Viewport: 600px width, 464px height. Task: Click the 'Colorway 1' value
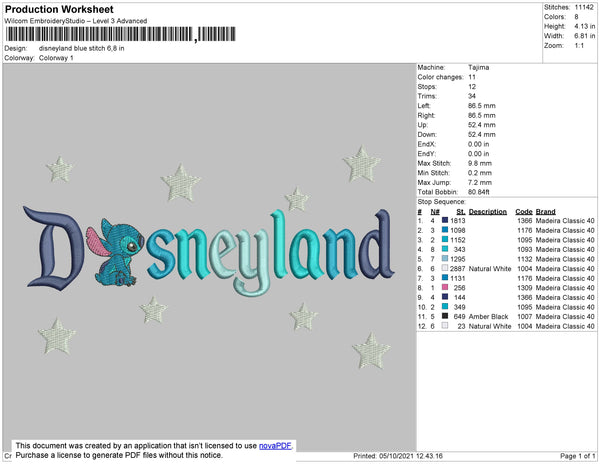pos(56,58)
